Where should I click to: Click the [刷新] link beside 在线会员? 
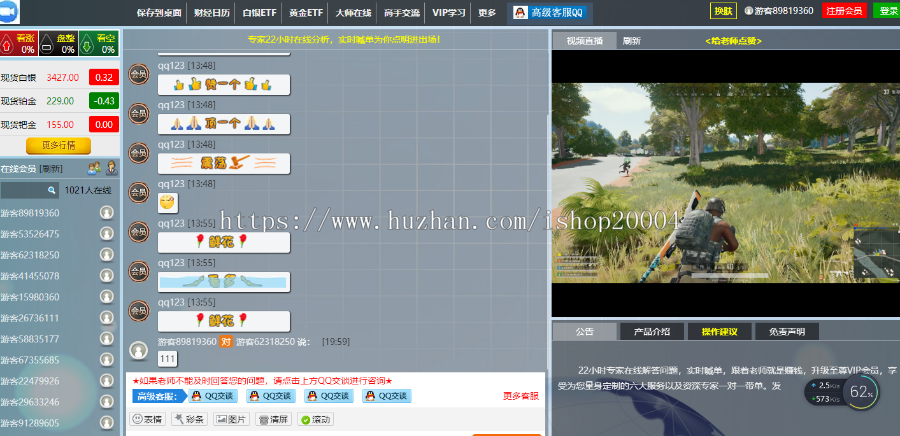click(51, 169)
